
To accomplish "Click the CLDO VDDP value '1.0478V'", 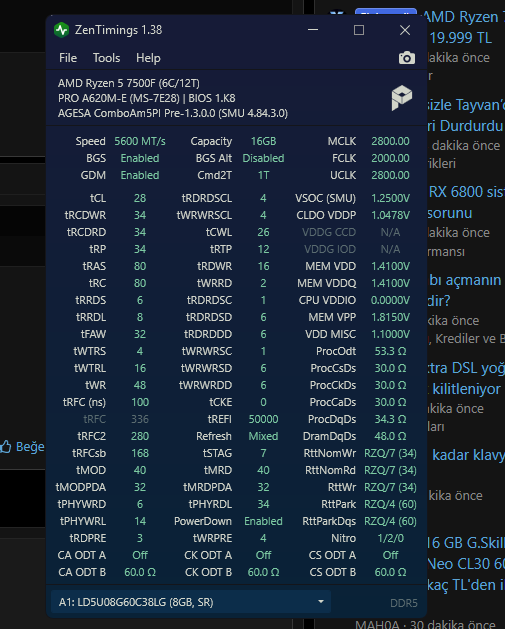I will pyautogui.click(x=390, y=215).
